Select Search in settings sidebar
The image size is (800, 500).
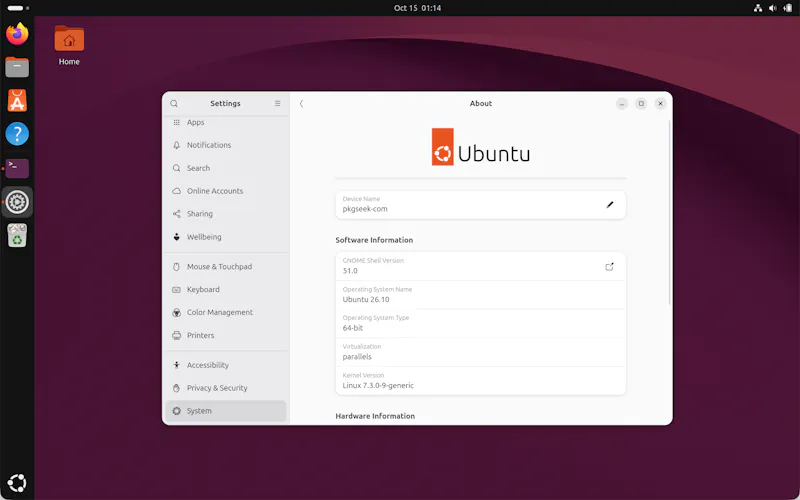coord(226,168)
